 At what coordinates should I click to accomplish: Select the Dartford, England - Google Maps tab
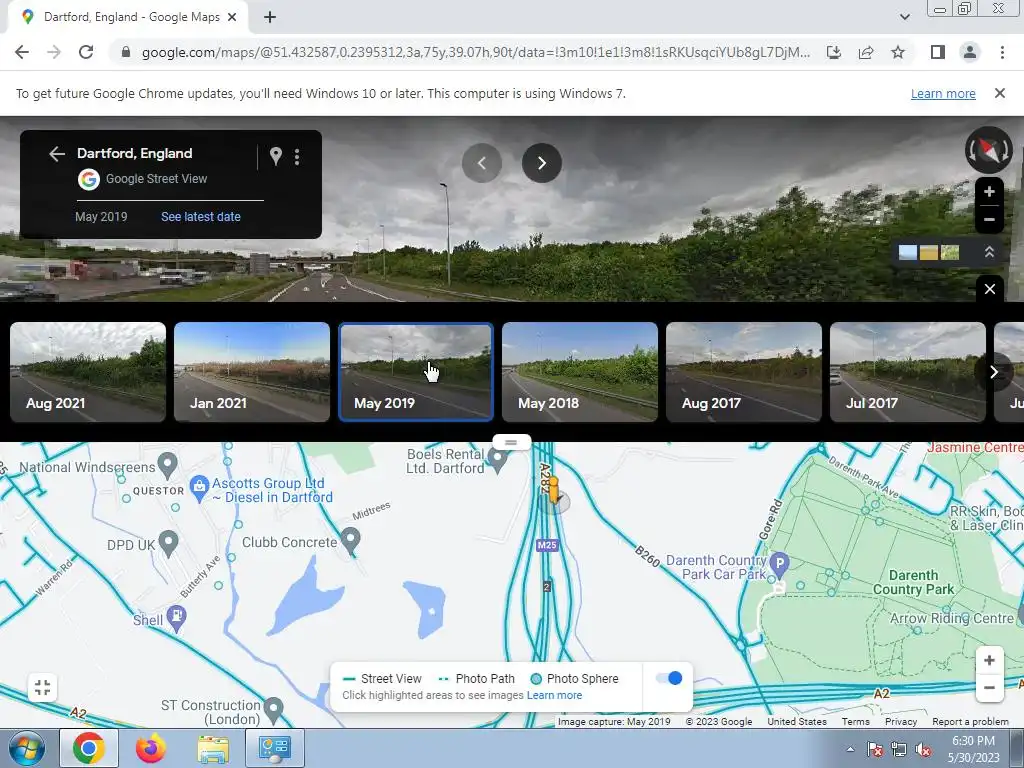point(127,17)
